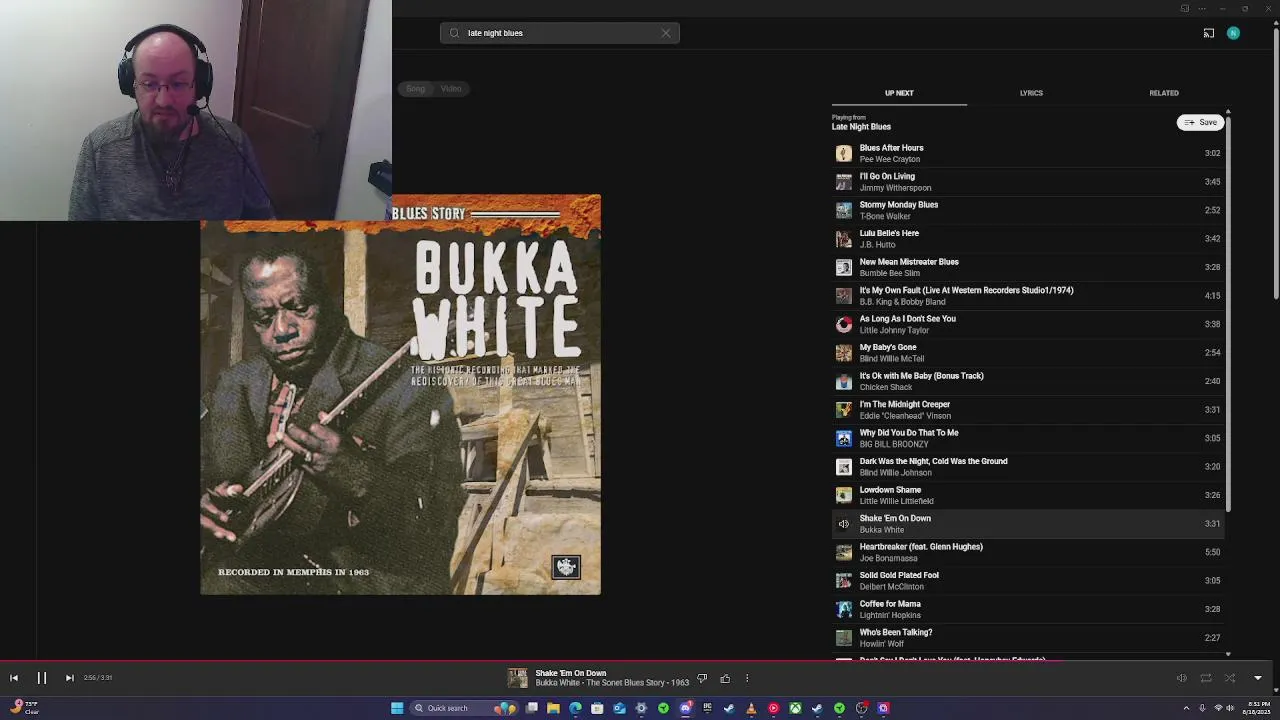
Task: Focus the 'late night blues' search field
Action: pos(560,33)
